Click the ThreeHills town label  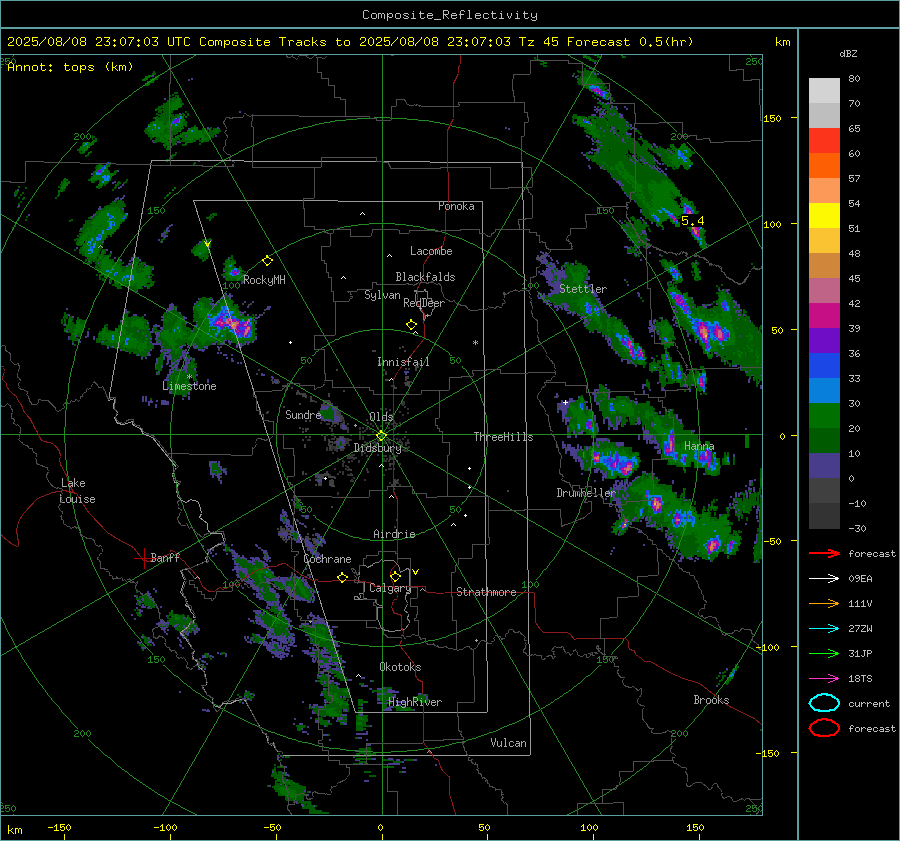pos(503,437)
